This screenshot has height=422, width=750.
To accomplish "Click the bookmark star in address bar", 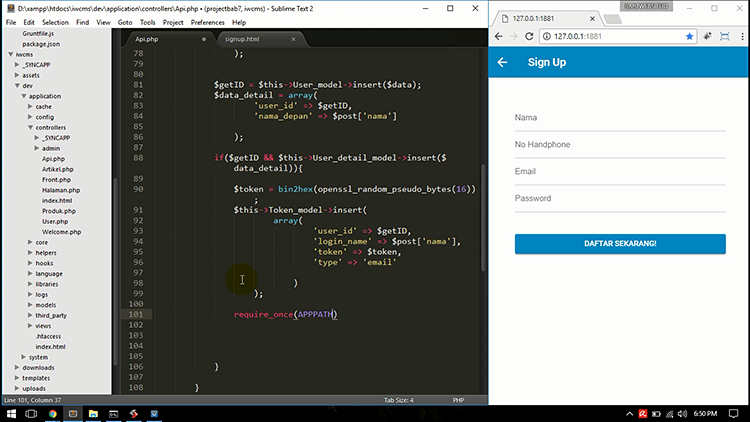I will click(x=689, y=36).
